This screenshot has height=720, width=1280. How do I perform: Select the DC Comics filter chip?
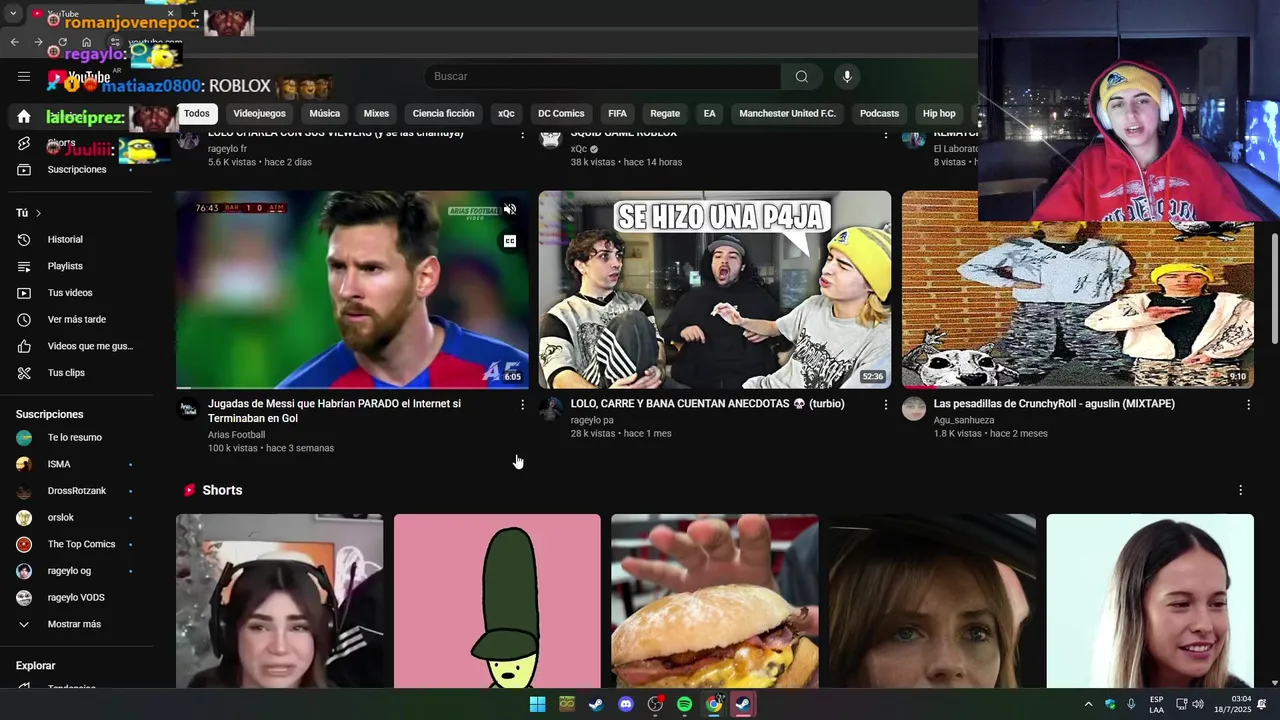click(561, 114)
